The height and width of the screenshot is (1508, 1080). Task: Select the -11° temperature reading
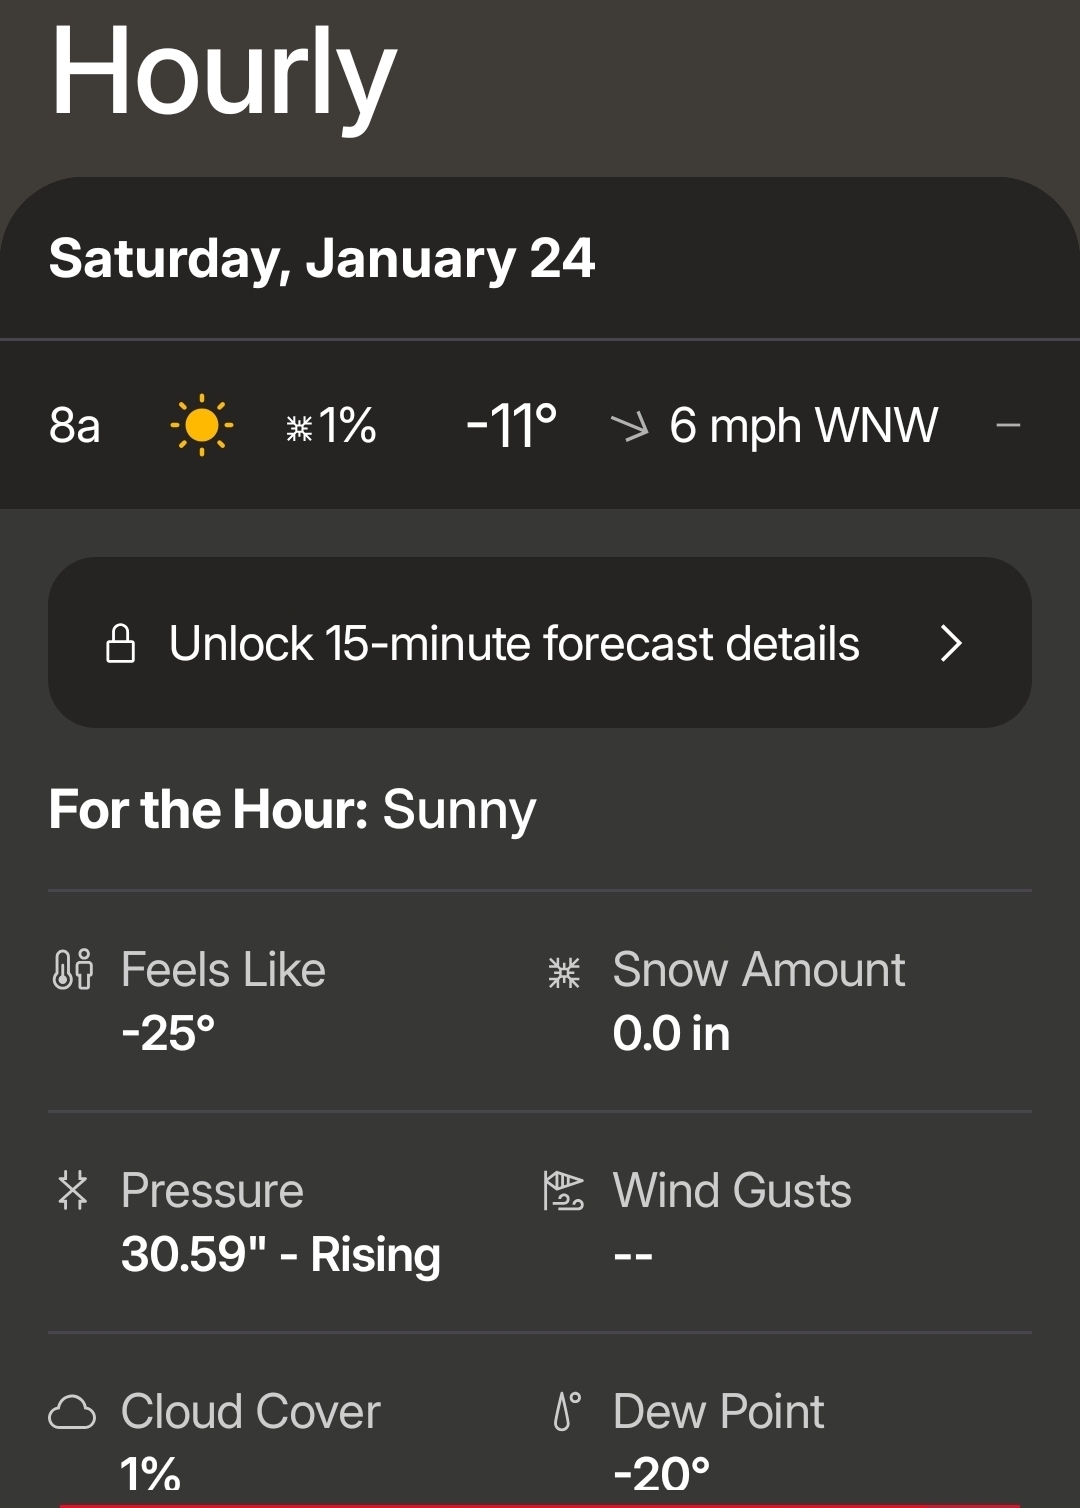(511, 426)
